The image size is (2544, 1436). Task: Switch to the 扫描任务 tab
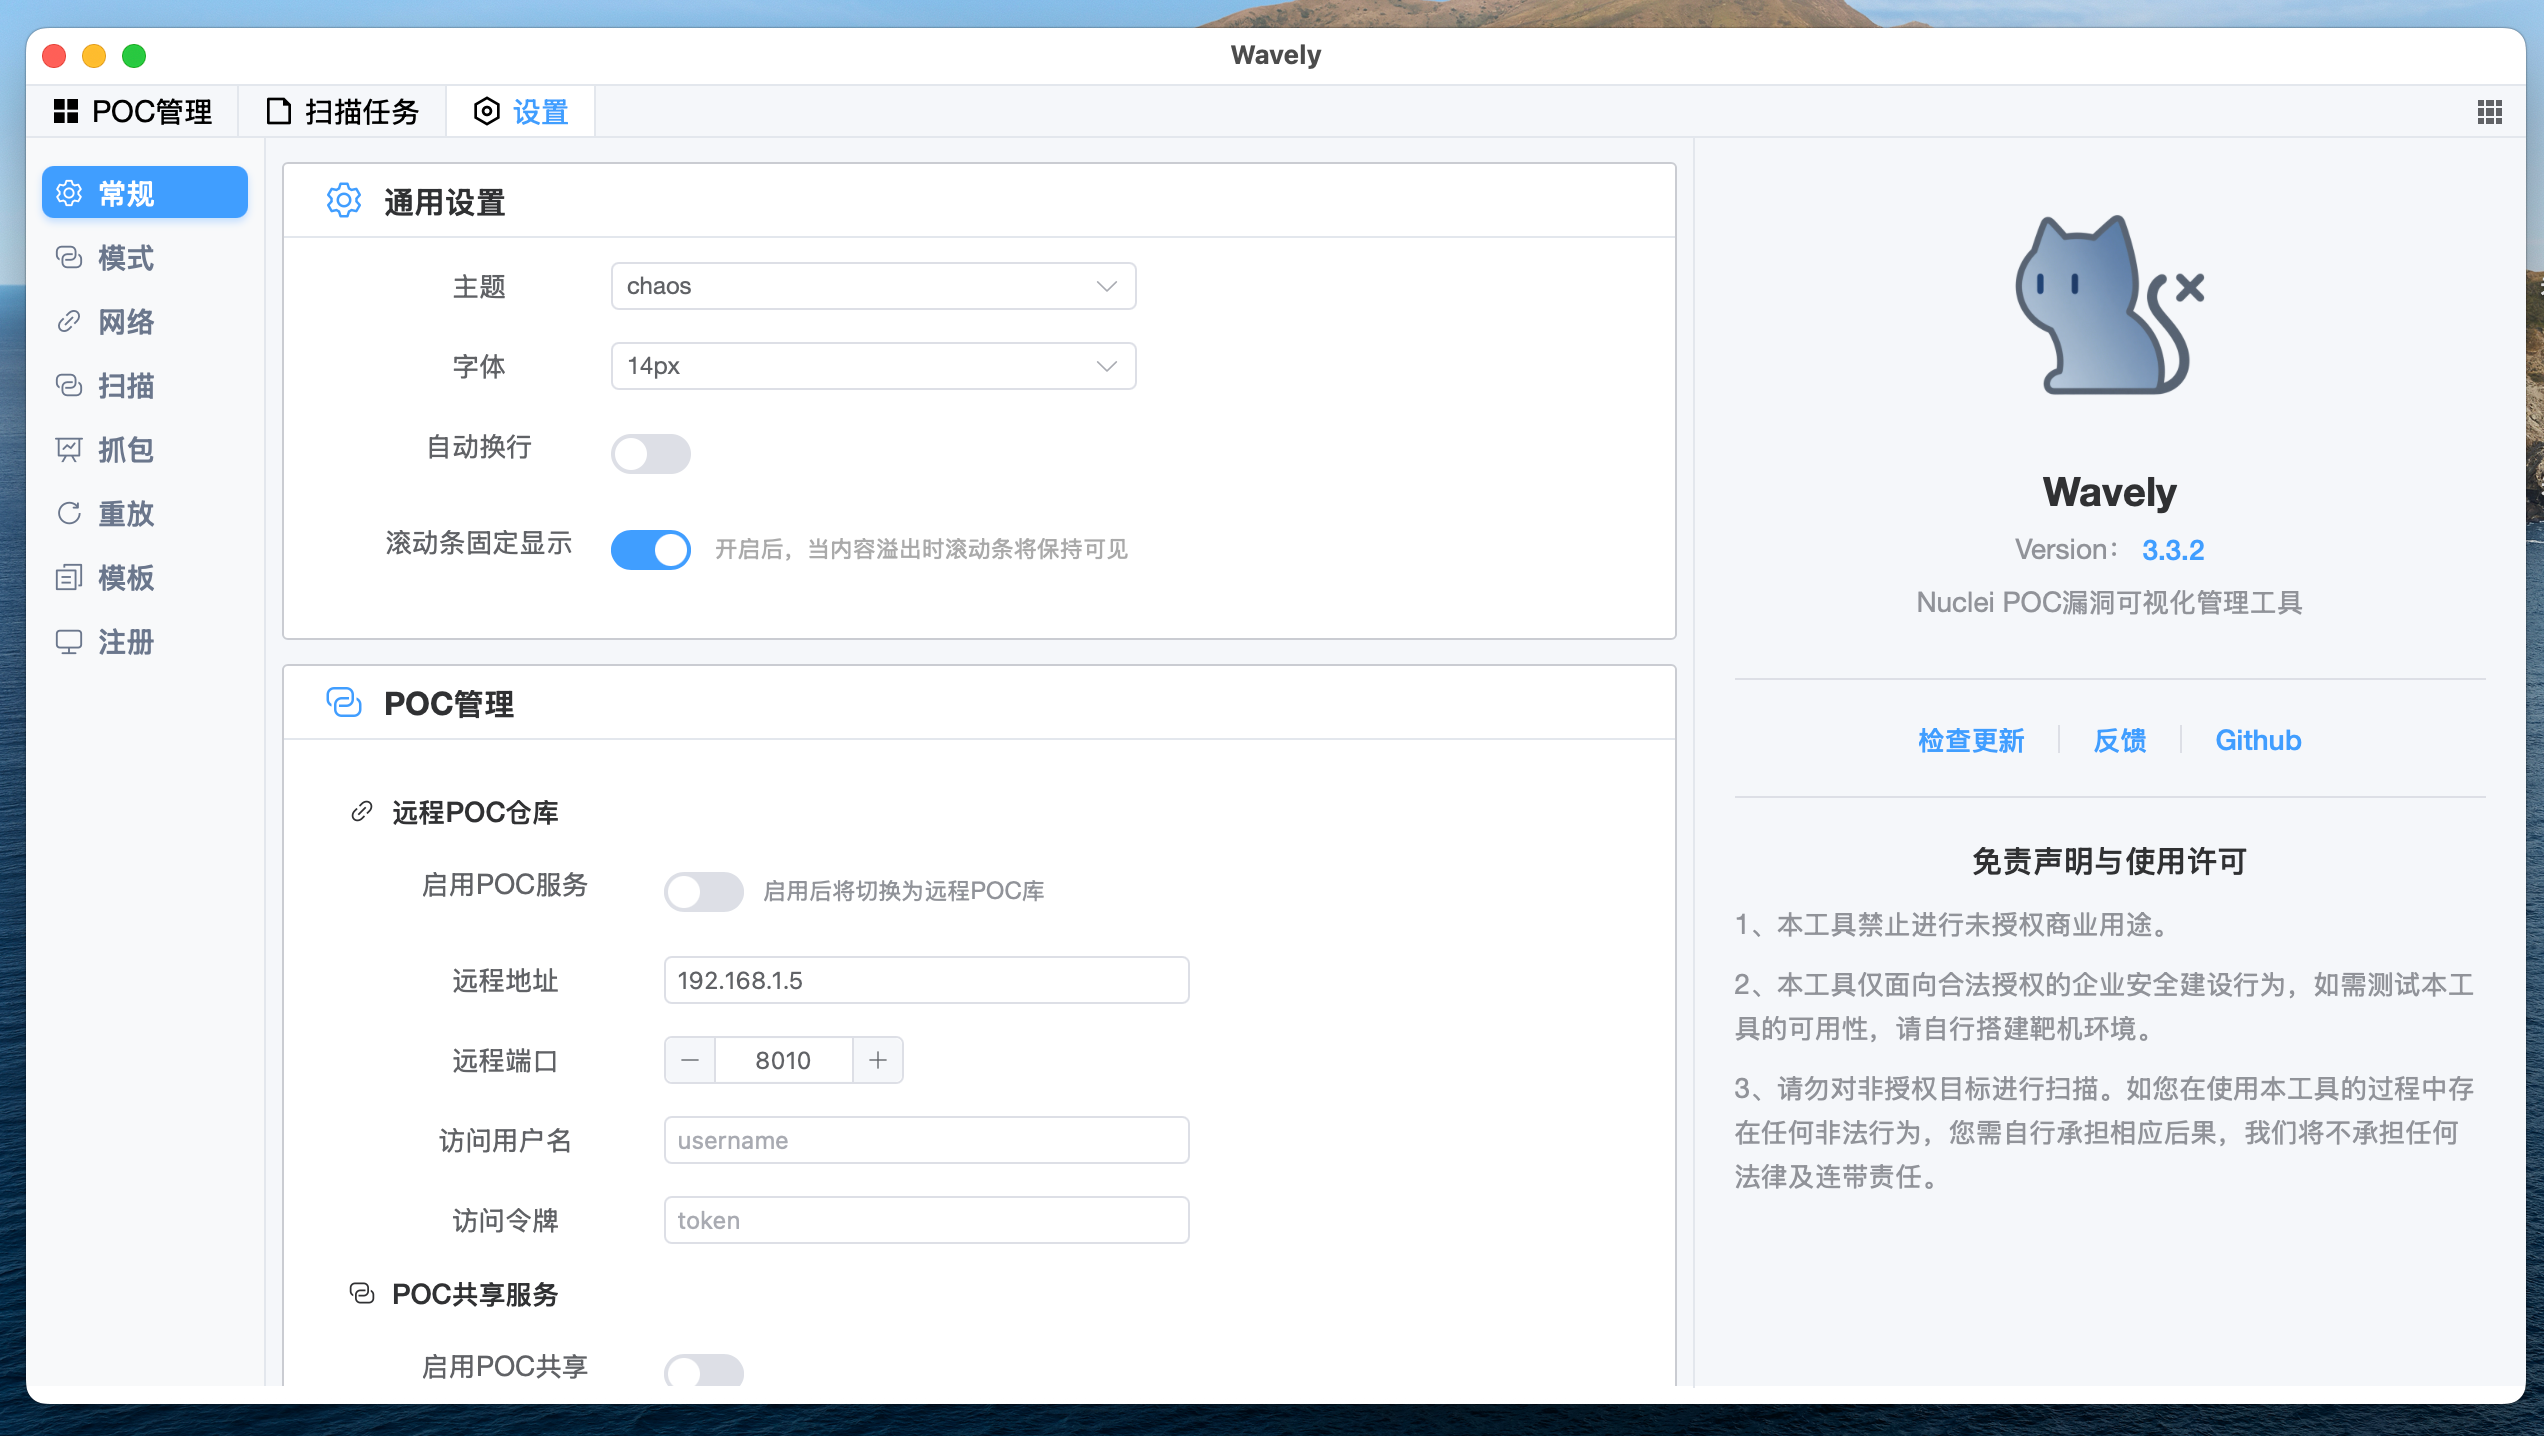coord(342,111)
